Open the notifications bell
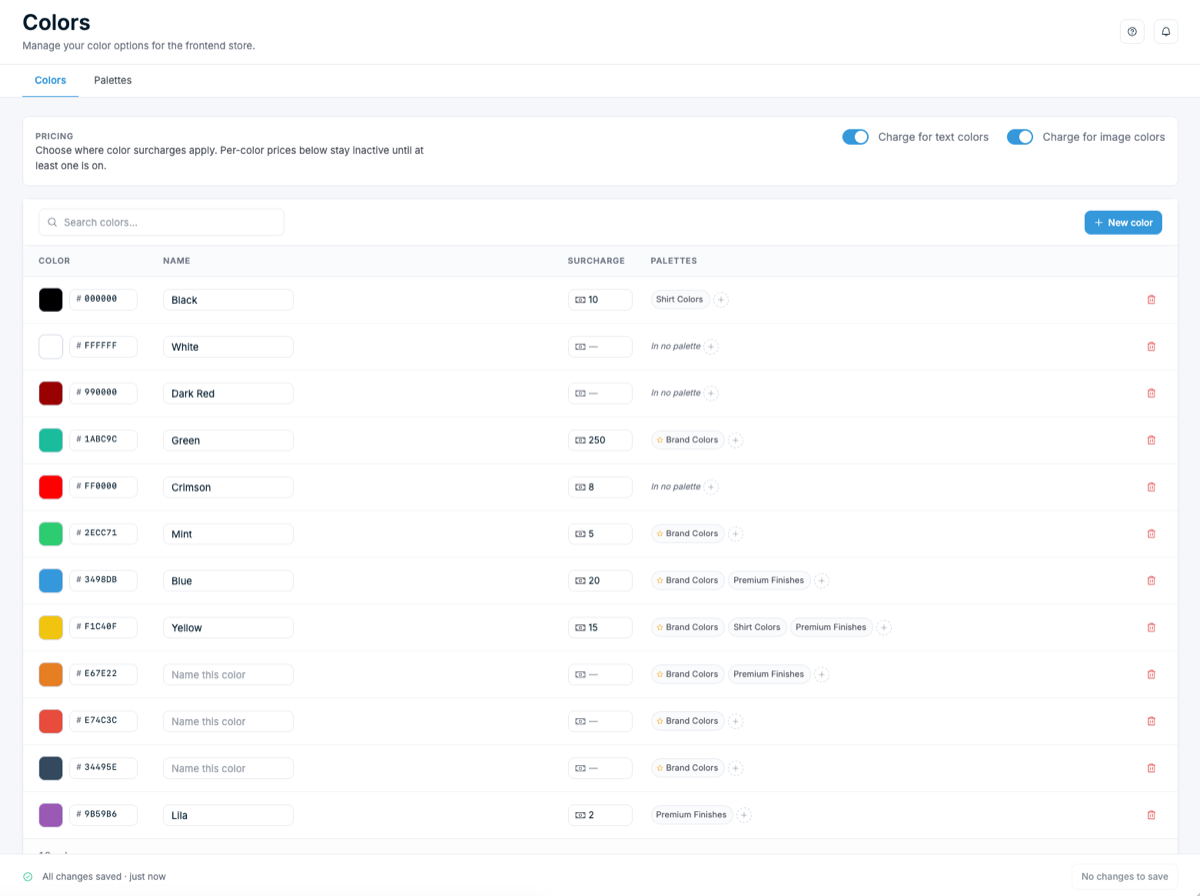Viewport: 1200px width, 896px height. (1166, 32)
